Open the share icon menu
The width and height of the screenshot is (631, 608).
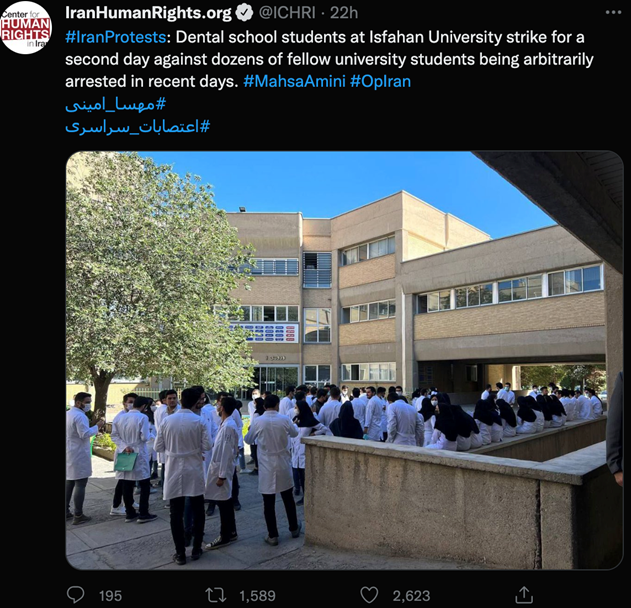coord(524,595)
